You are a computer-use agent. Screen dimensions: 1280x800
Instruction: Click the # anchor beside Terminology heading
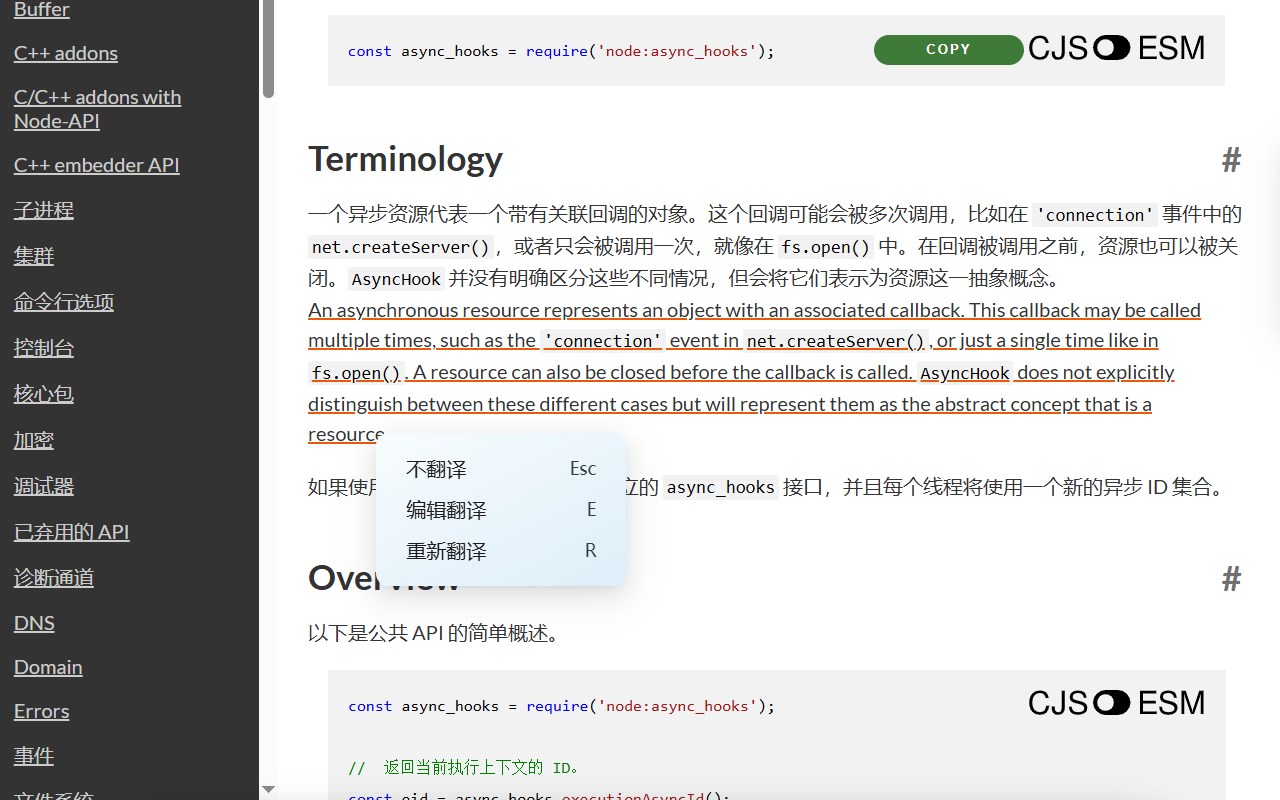(1231, 159)
